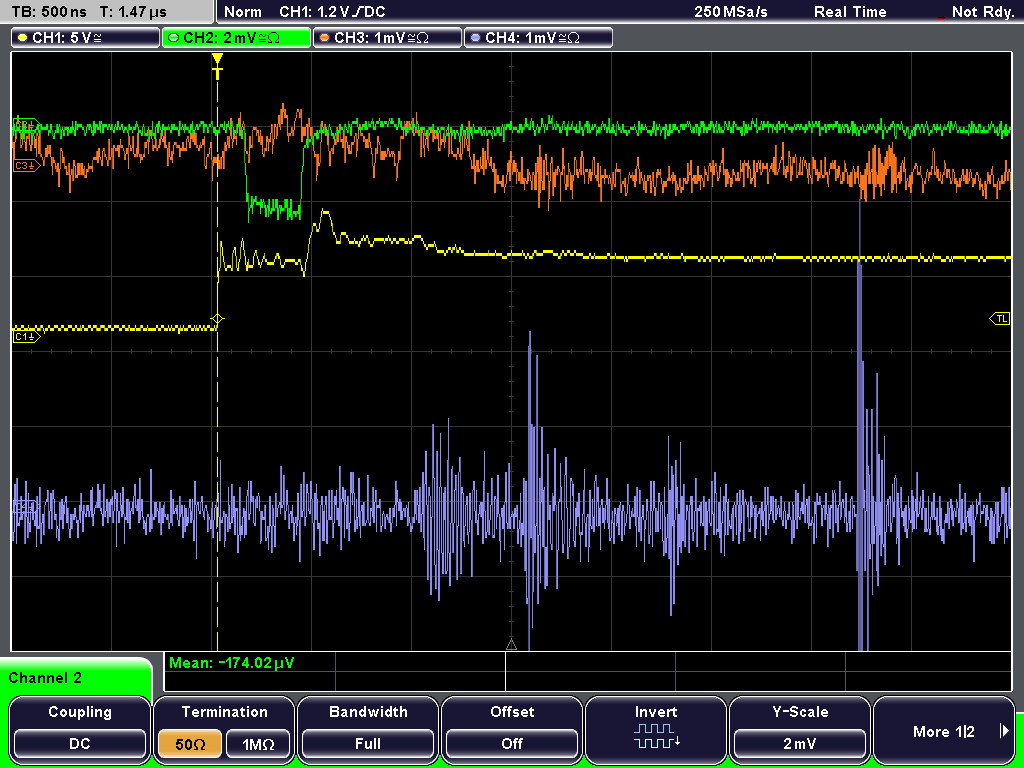The height and width of the screenshot is (768, 1024).
Task: Click the trigger crosshair on the yellow trace
Action: (x=217, y=319)
